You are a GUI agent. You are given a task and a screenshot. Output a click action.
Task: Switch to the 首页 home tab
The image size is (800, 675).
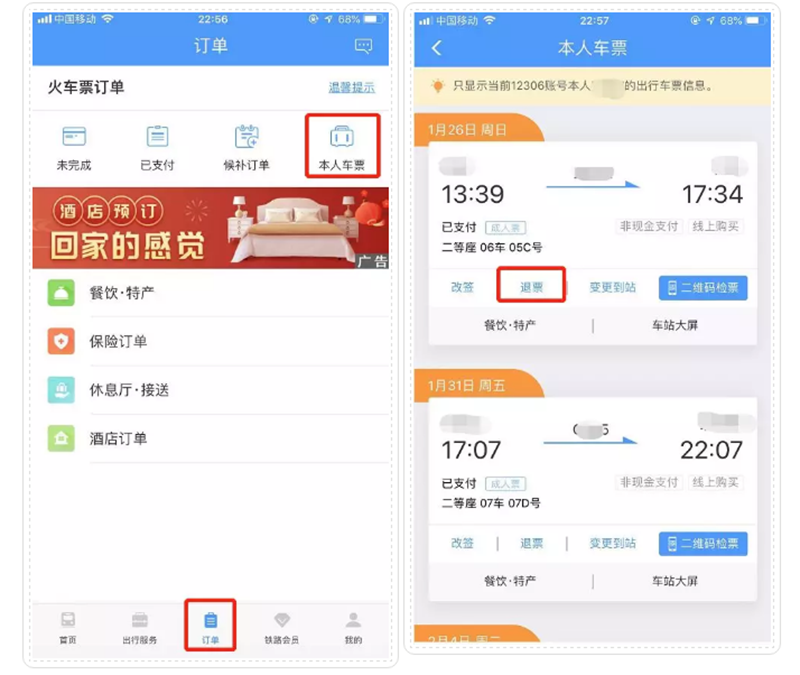68,628
